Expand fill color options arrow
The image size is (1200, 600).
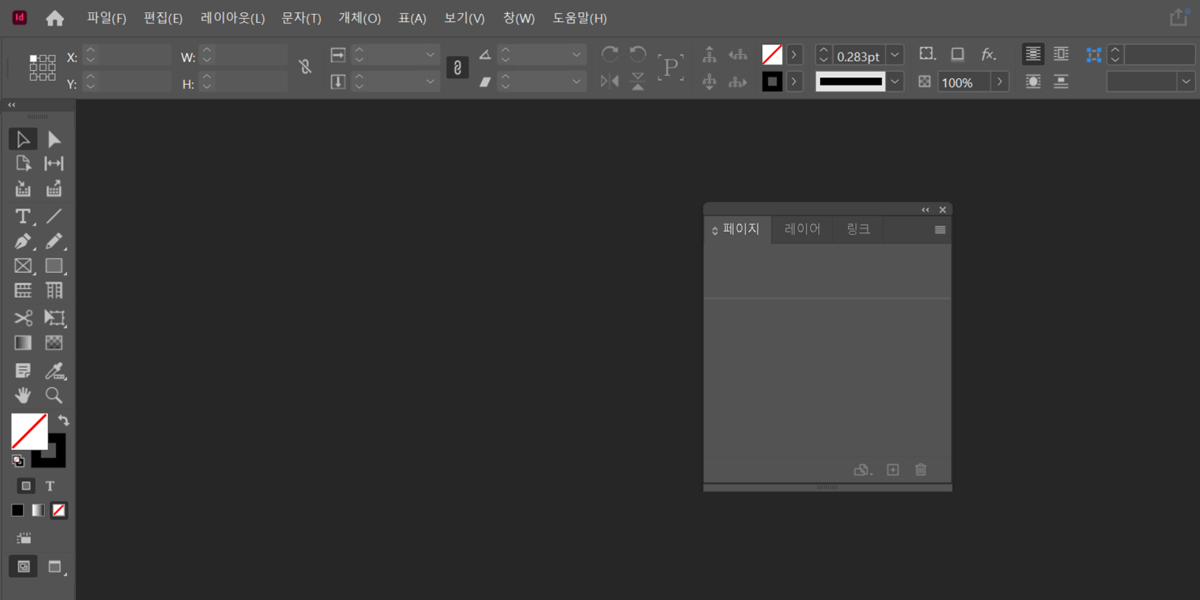[794, 55]
